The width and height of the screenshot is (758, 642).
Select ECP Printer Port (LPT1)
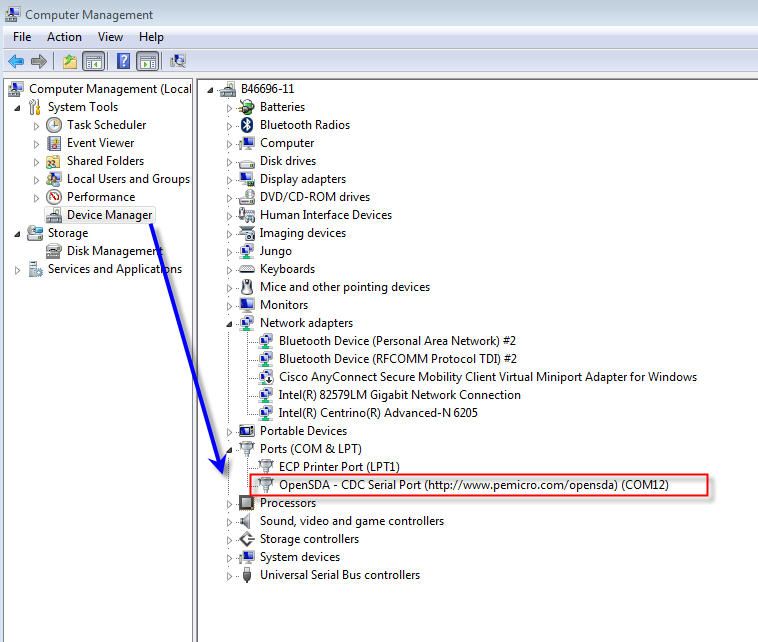(x=339, y=467)
